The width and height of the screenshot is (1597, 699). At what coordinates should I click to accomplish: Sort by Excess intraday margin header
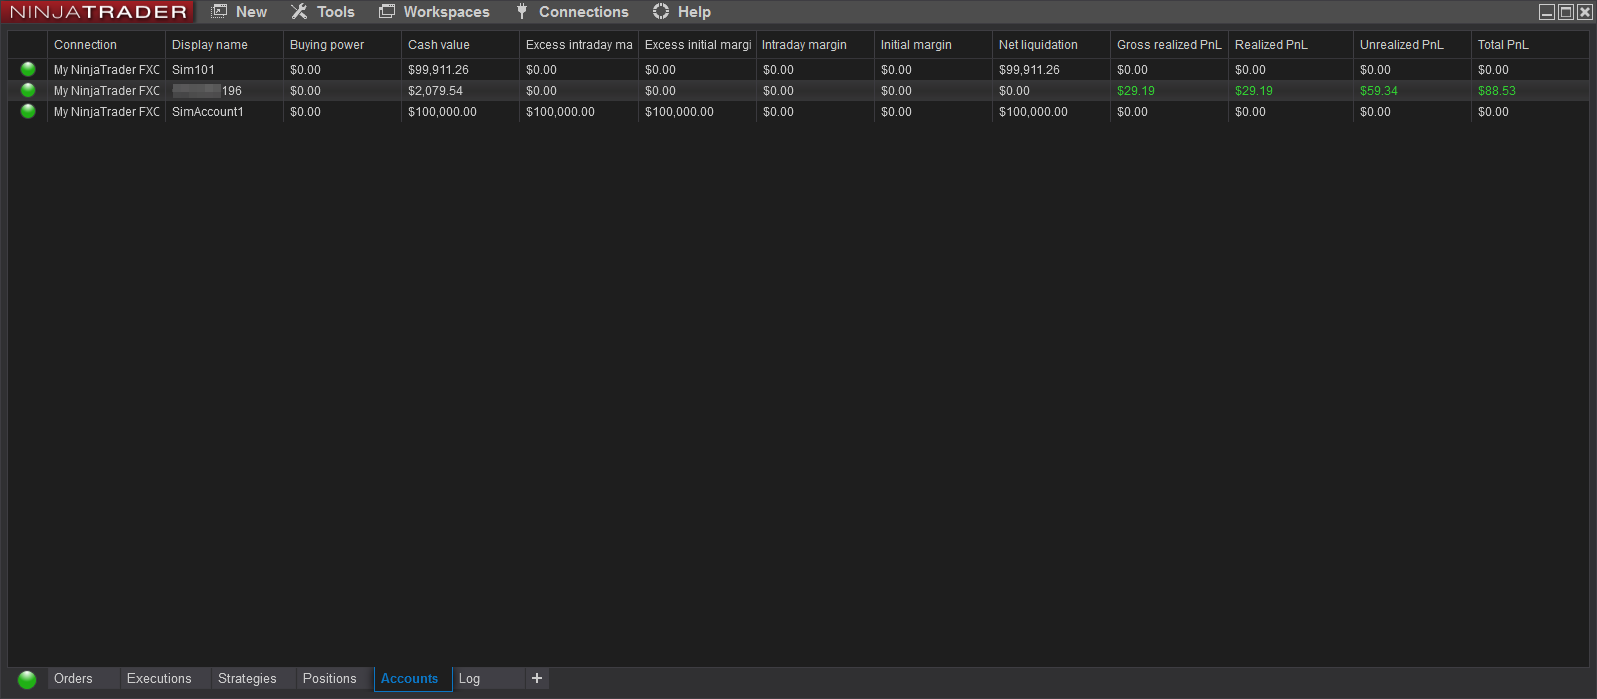tap(578, 45)
